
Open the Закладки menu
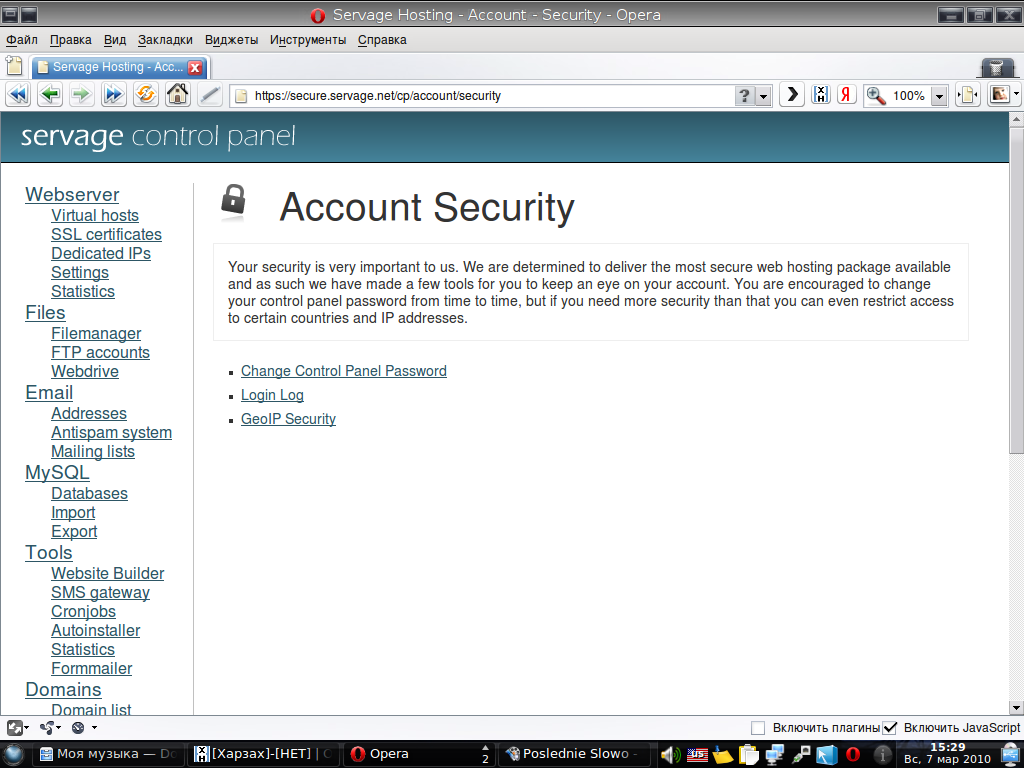pyautogui.click(x=165, y=40)
